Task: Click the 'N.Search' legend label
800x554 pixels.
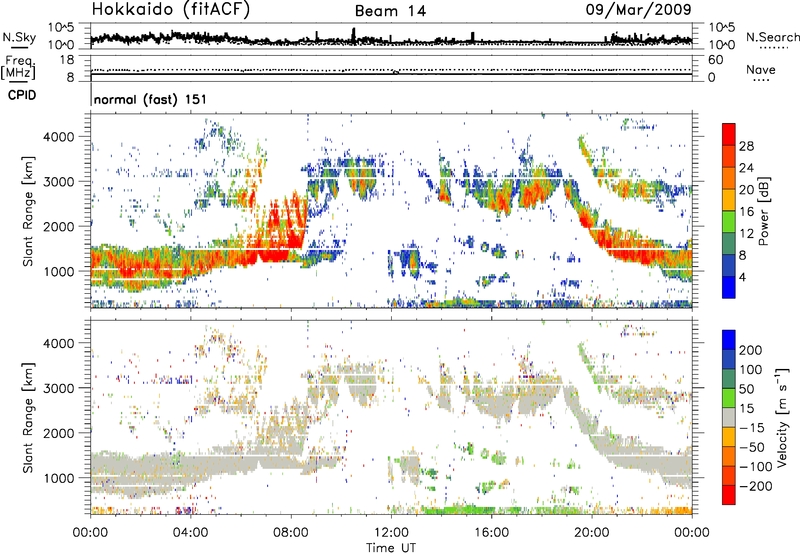Action: click(773, 37)
